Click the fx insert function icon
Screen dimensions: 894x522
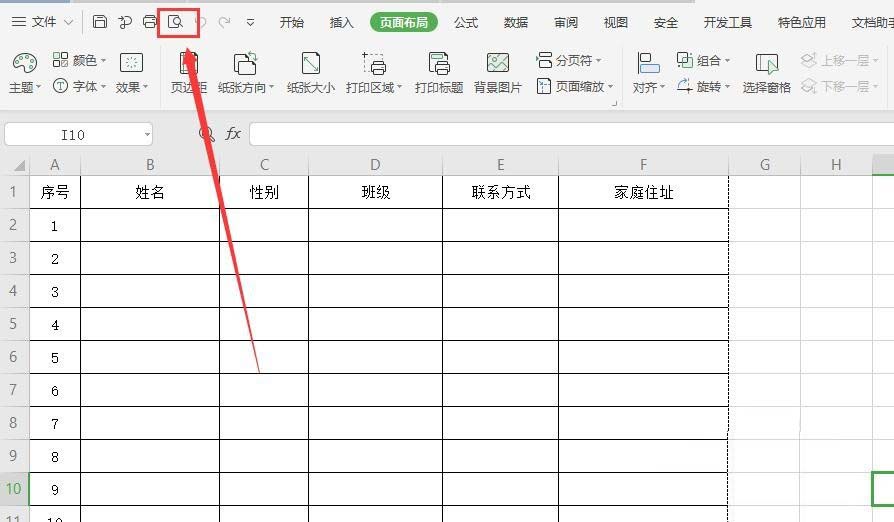[x=233, y=134]
